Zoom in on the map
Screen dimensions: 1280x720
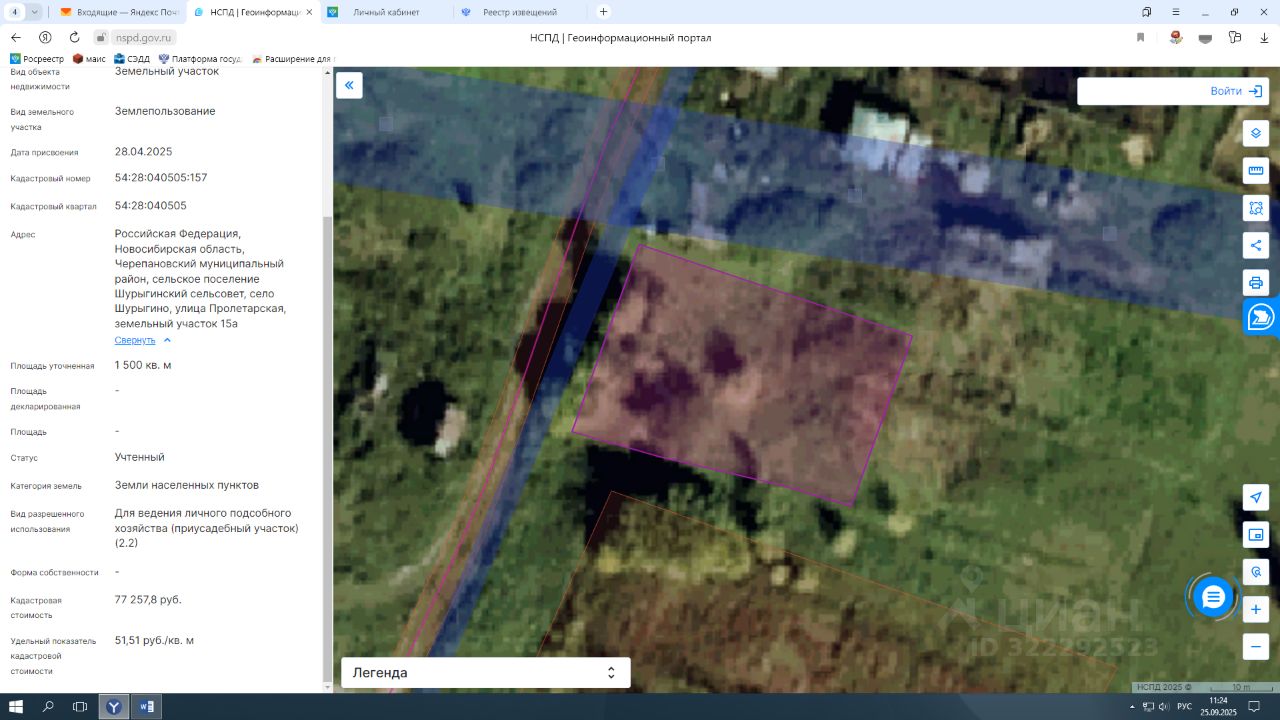point(1256,609)
